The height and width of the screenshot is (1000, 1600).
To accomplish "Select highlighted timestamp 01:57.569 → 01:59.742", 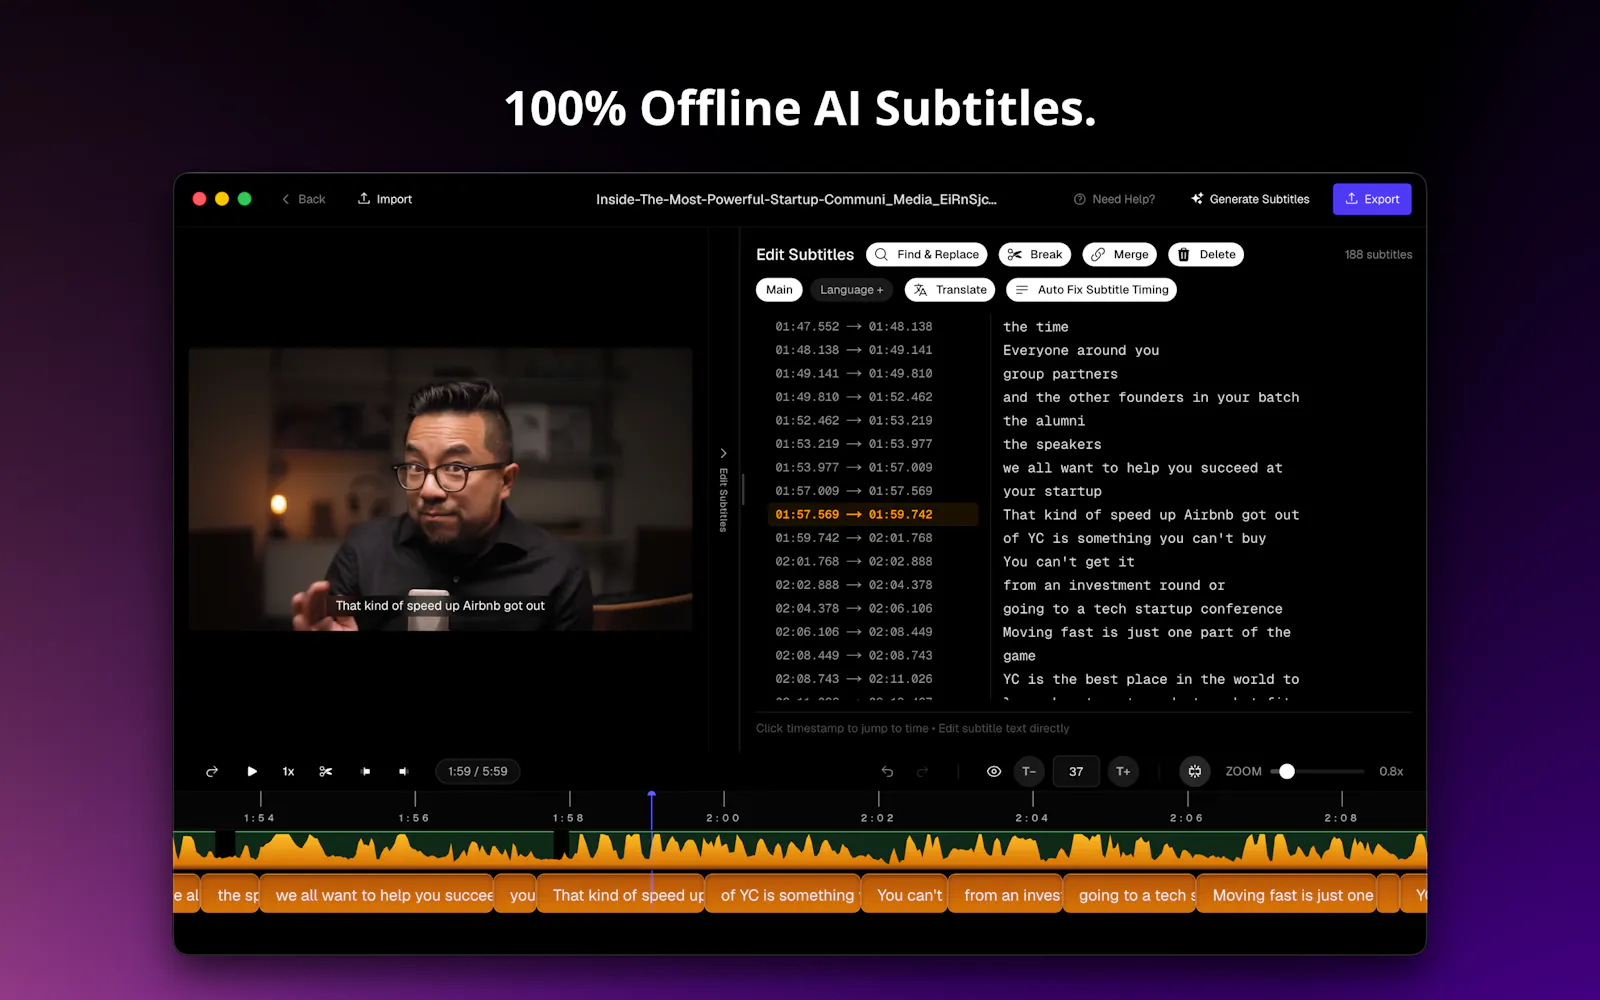I will (873, 514).
